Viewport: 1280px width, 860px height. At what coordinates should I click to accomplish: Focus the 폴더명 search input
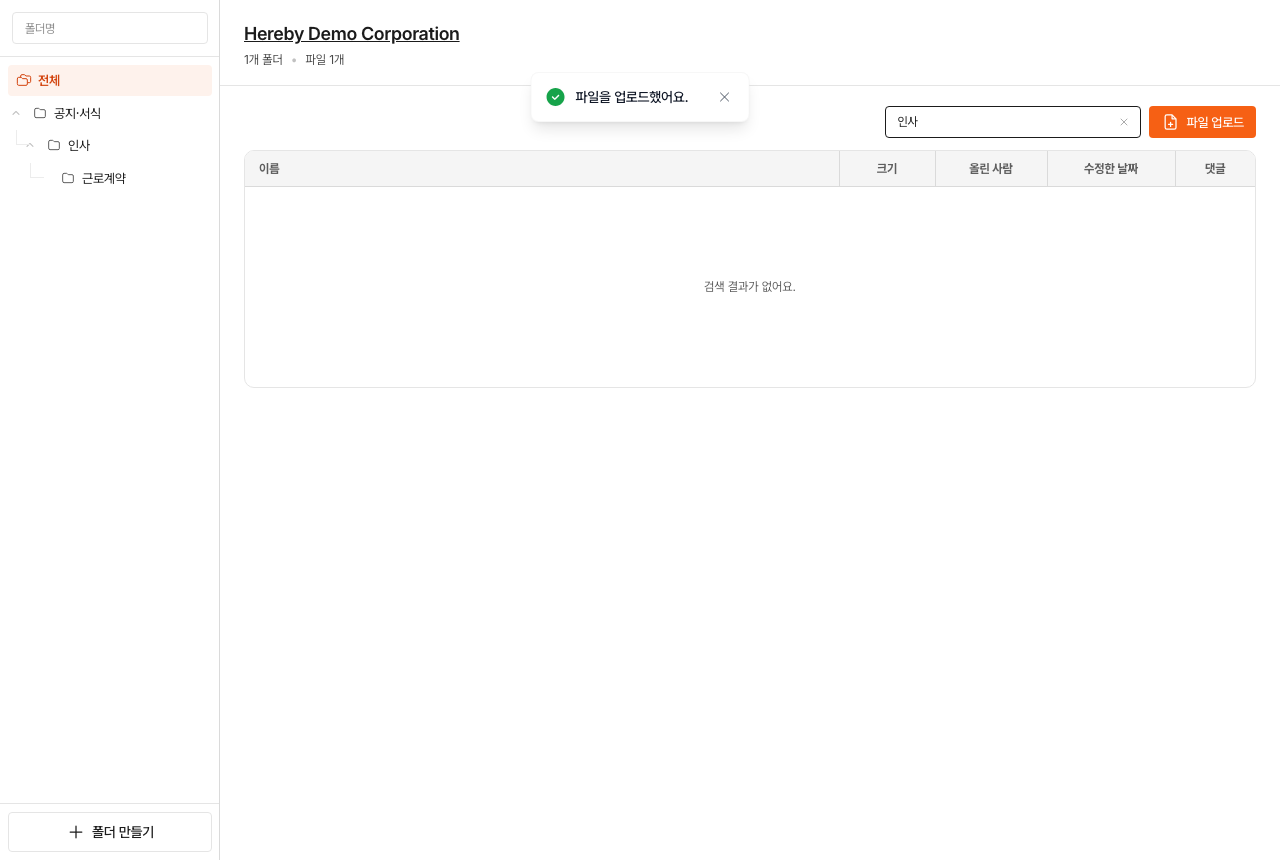pos(110,28)
